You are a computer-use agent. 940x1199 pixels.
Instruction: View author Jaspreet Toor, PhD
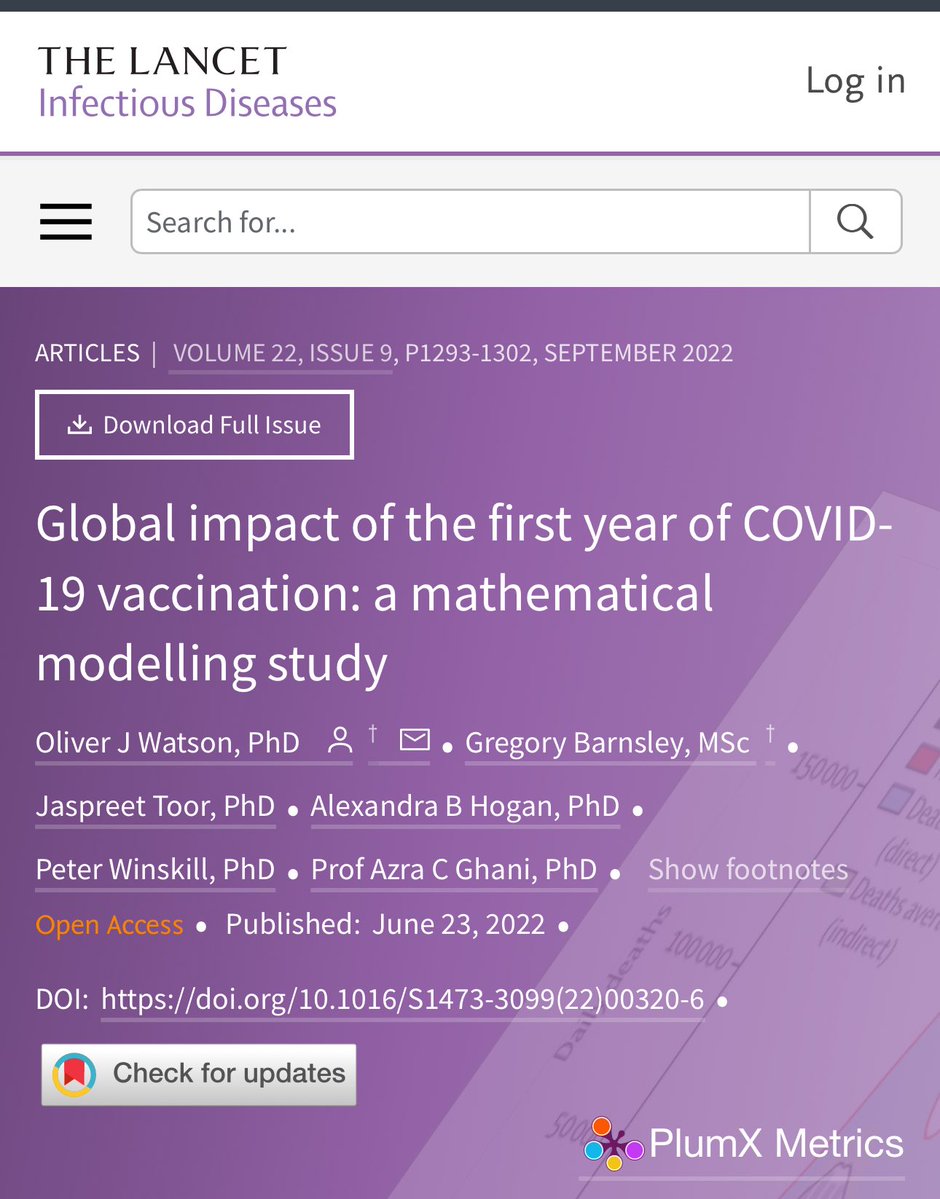tap(155, 807)
